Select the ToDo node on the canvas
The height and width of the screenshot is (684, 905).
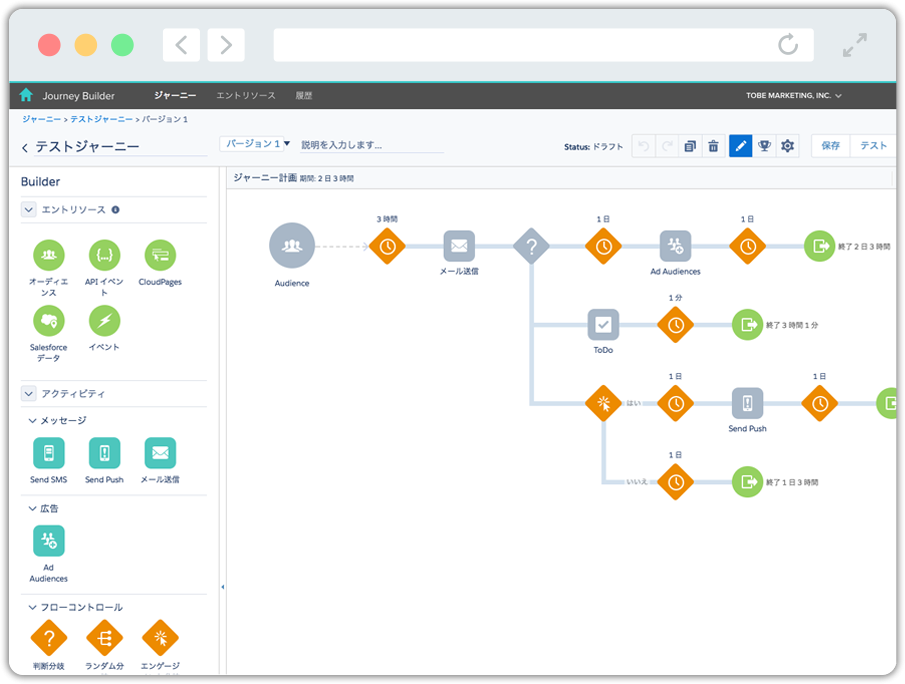(603, 325)
